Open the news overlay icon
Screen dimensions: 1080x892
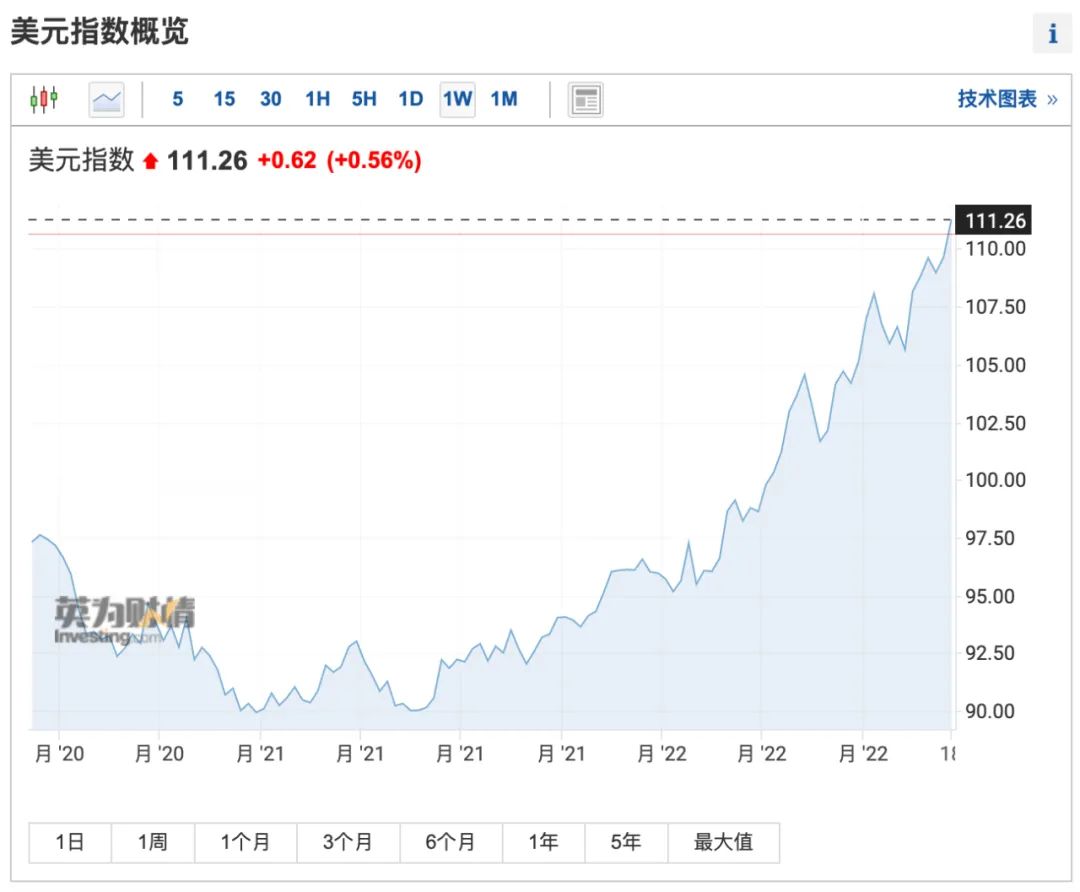pos(585,99)
